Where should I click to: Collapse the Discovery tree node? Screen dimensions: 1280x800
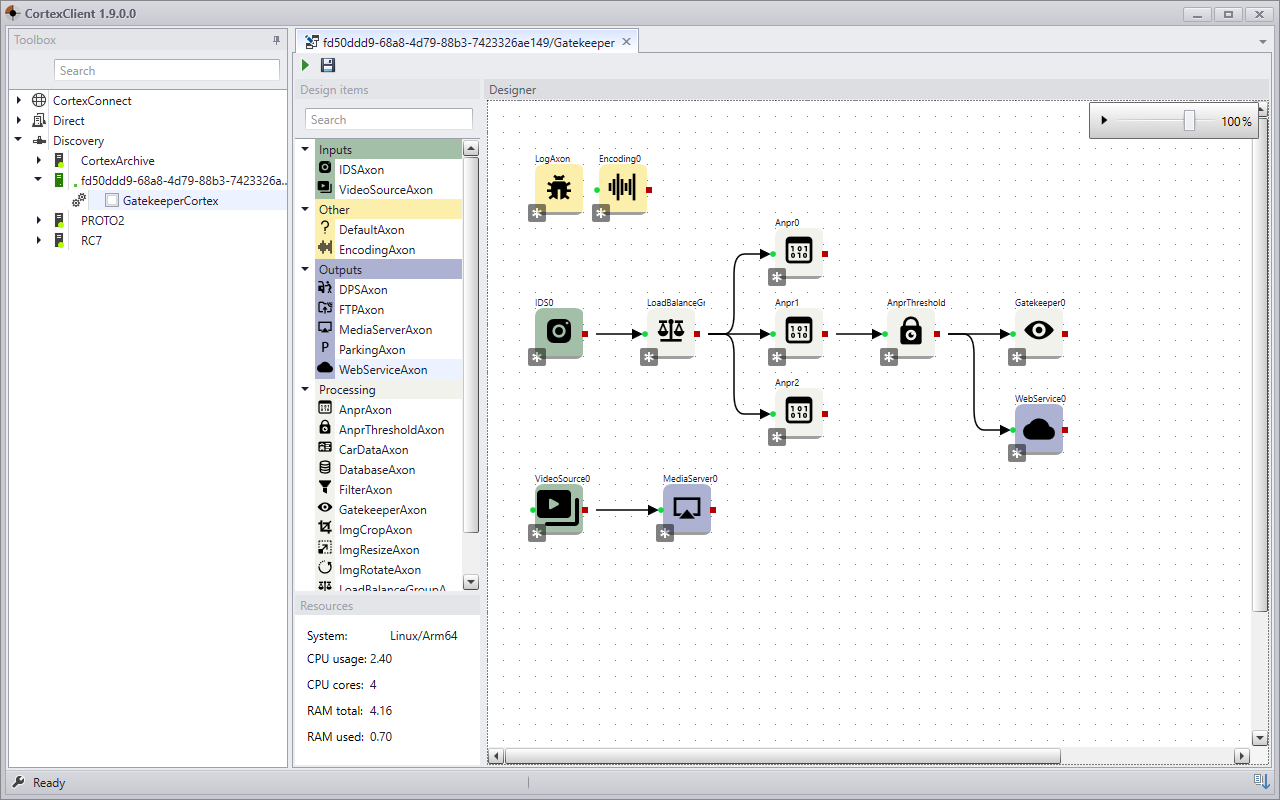point(19,141)
